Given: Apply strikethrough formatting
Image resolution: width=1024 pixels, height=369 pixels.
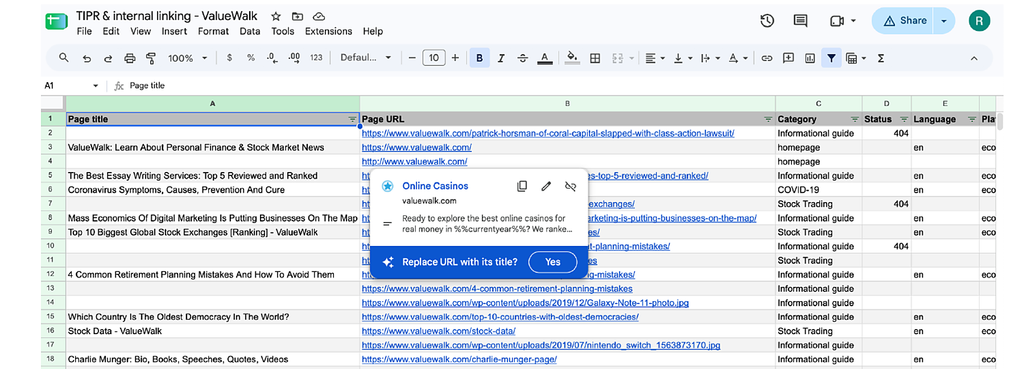Looking at the screenshot, I should click(x=522, y=58).
